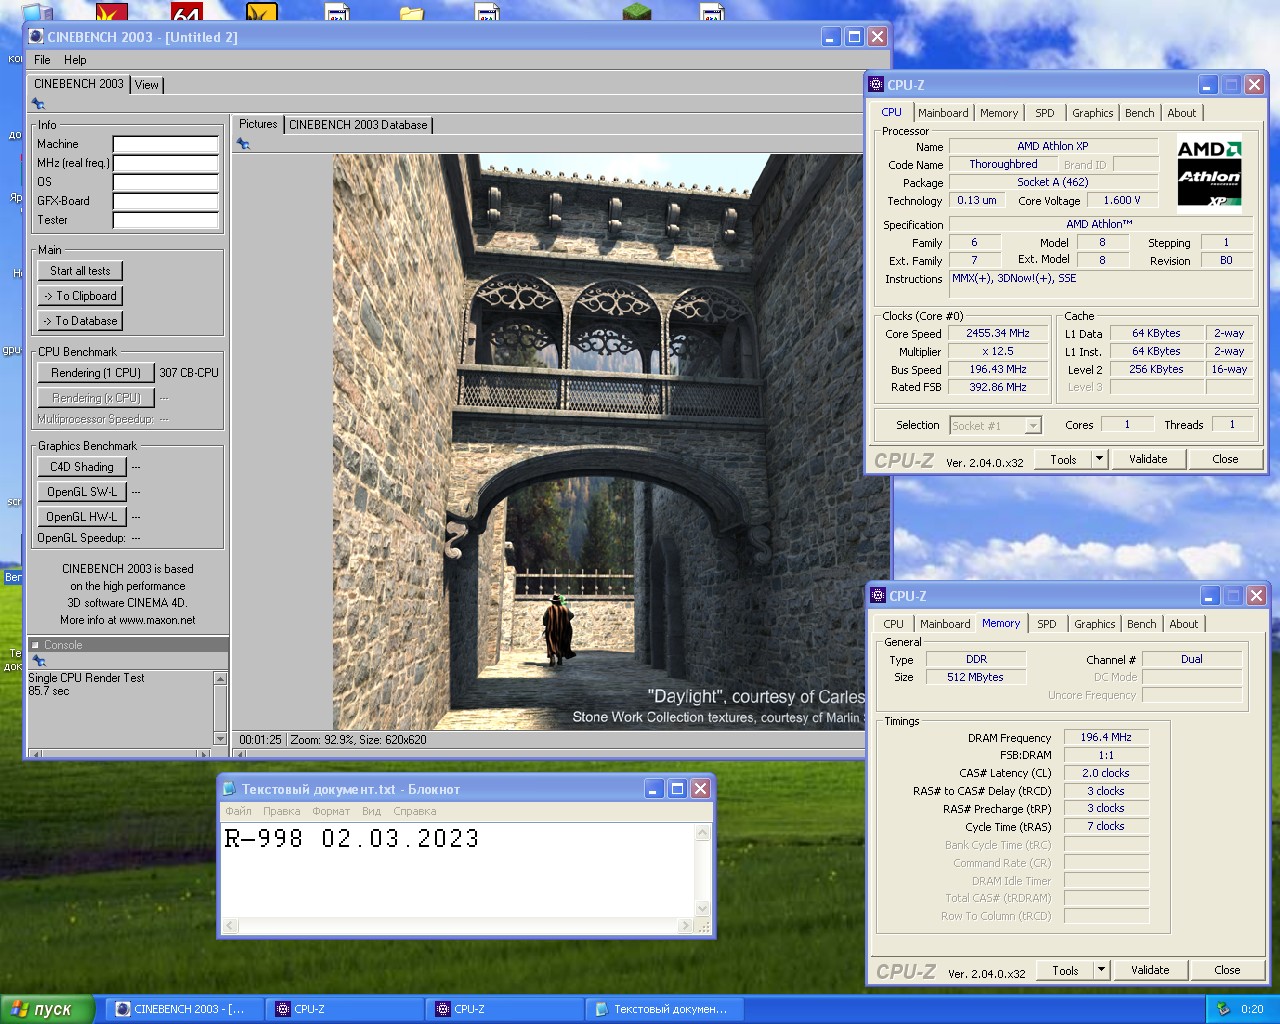Click the OS input field
1280x1024 pixels.
[x=165, y=183]
